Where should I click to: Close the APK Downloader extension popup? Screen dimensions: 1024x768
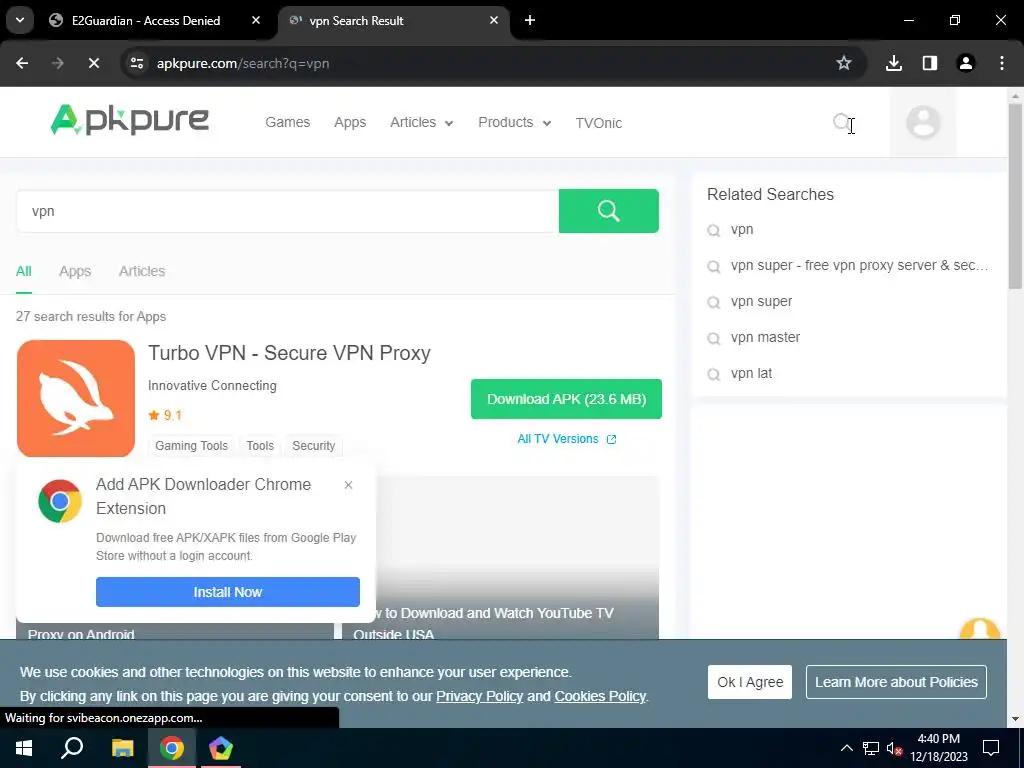[348, 485]
